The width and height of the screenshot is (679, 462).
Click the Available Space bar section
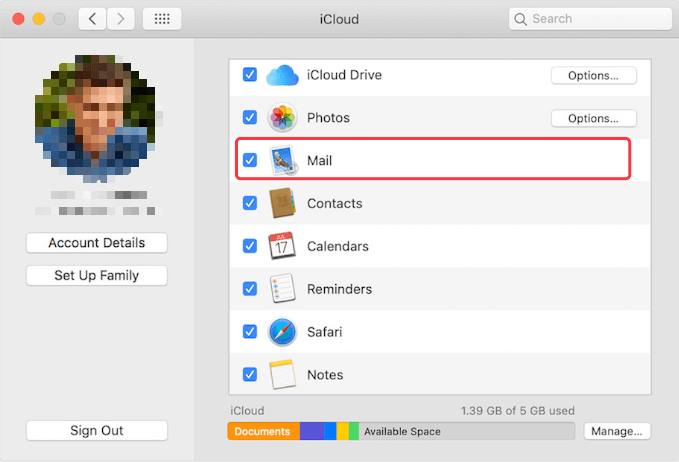point(467,431)
